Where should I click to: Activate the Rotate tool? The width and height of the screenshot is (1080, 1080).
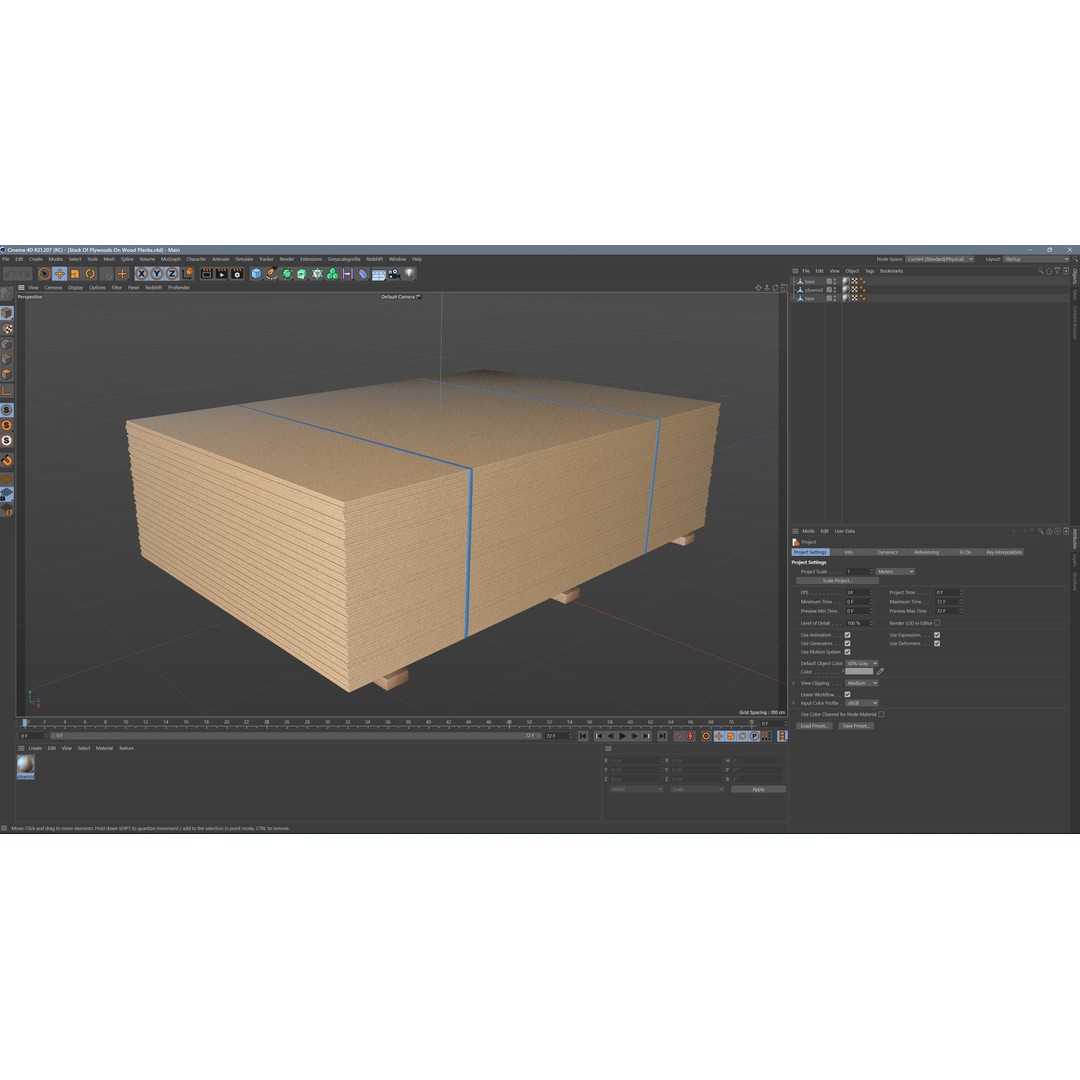[90, 273]
